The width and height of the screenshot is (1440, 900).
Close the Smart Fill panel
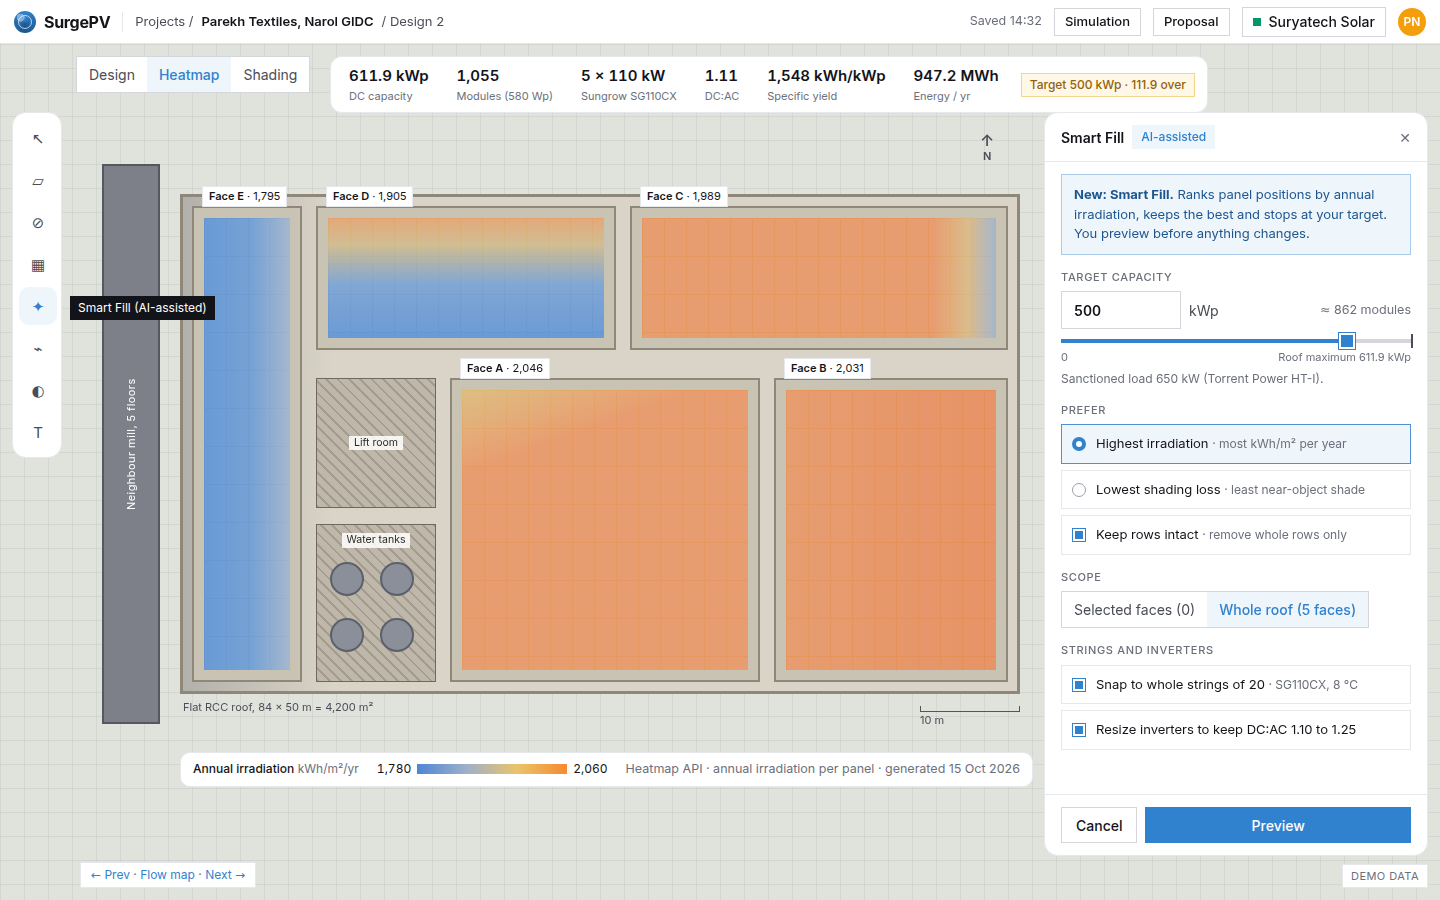click(1405, 138)
